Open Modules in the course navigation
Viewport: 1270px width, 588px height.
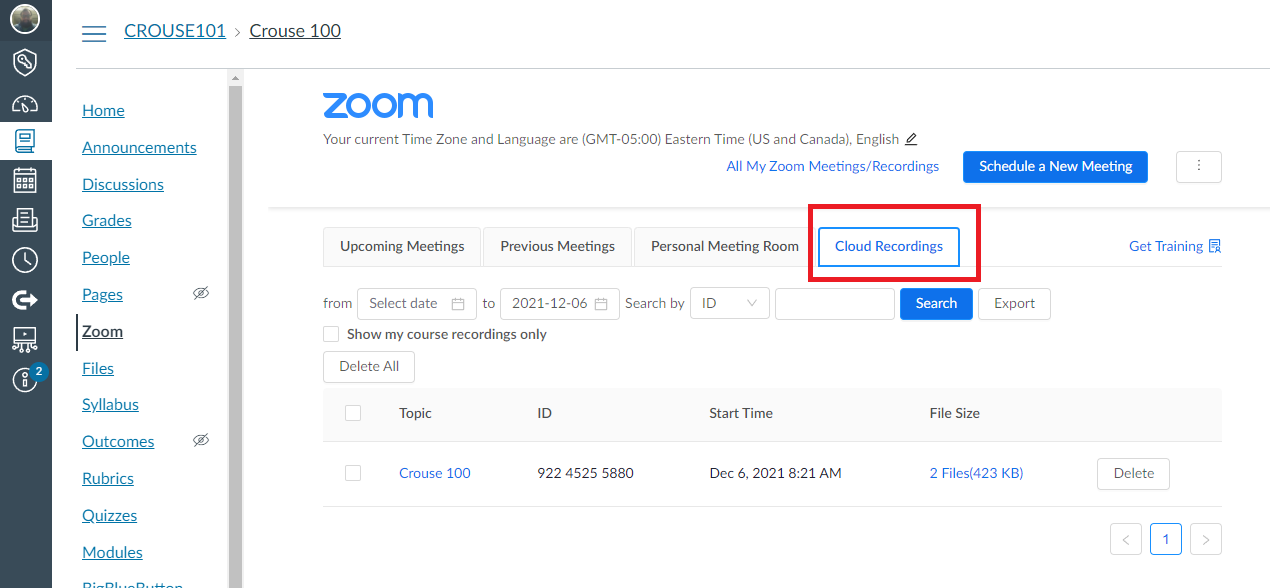112,552
